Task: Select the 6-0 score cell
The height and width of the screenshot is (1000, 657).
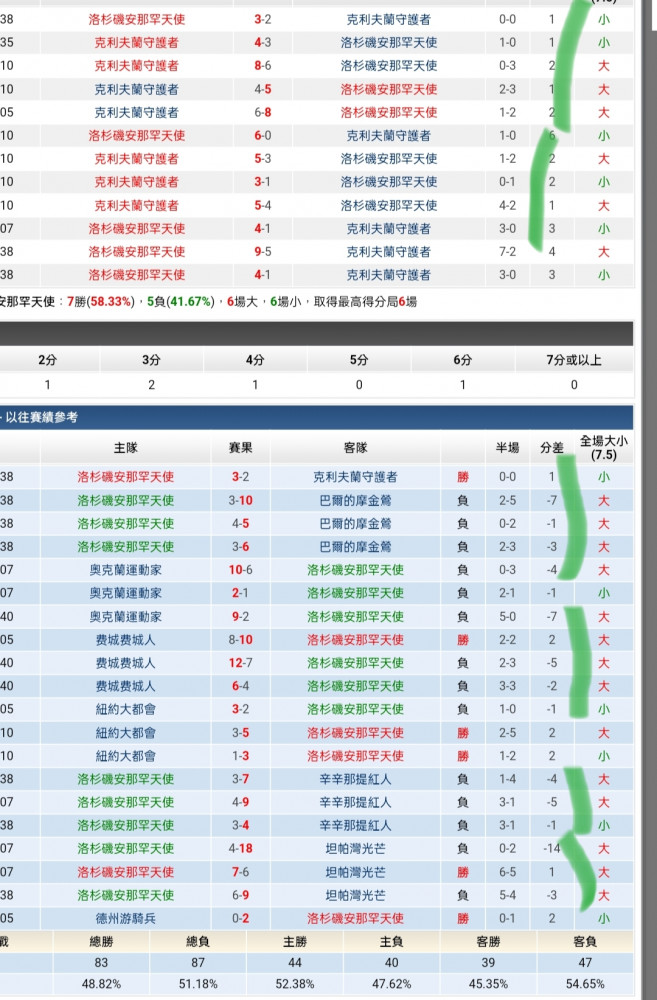Action: 263,135
